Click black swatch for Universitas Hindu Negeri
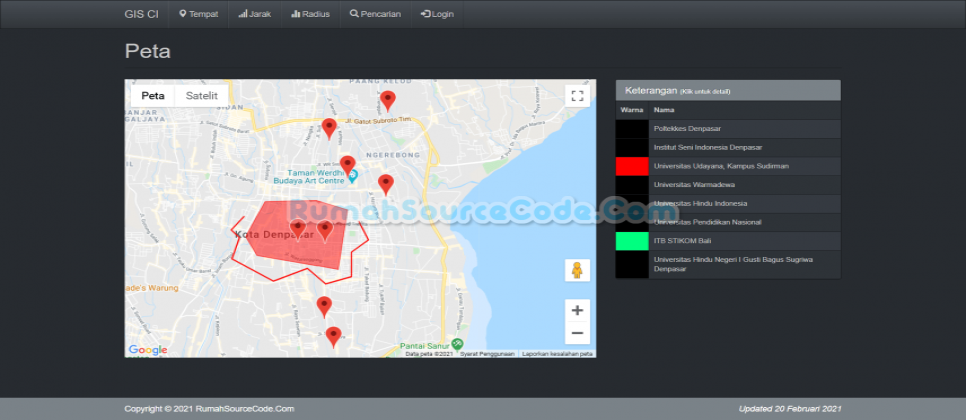 tap(632, 264)
